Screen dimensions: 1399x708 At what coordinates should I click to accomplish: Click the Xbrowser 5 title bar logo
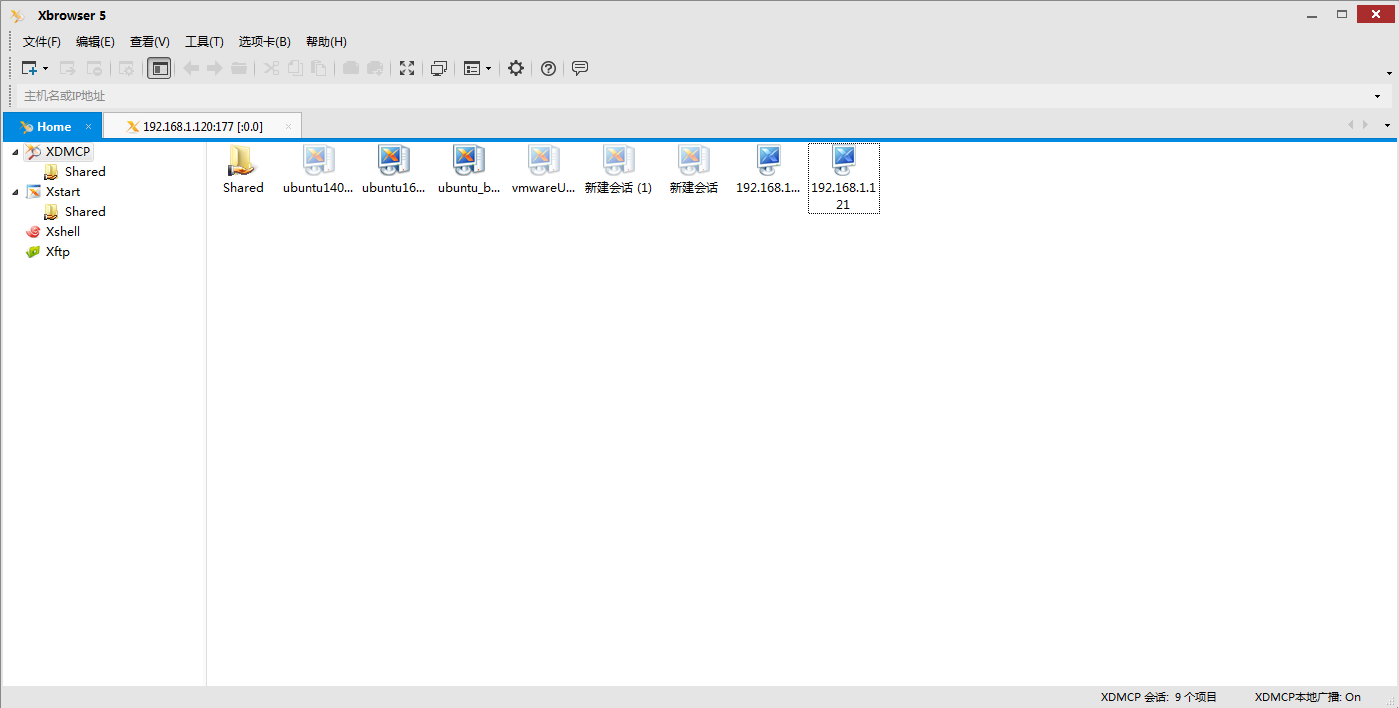click(x=17, y=15)
